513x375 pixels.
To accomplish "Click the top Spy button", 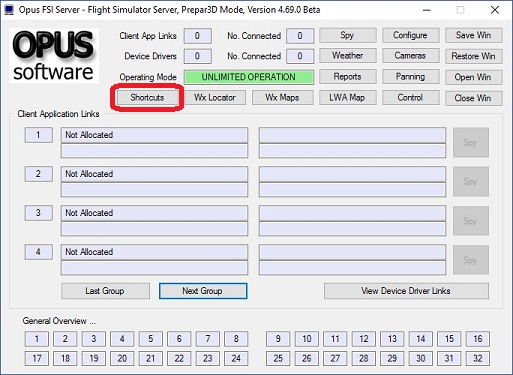I will pyautogui.click(x=347, y=35).
